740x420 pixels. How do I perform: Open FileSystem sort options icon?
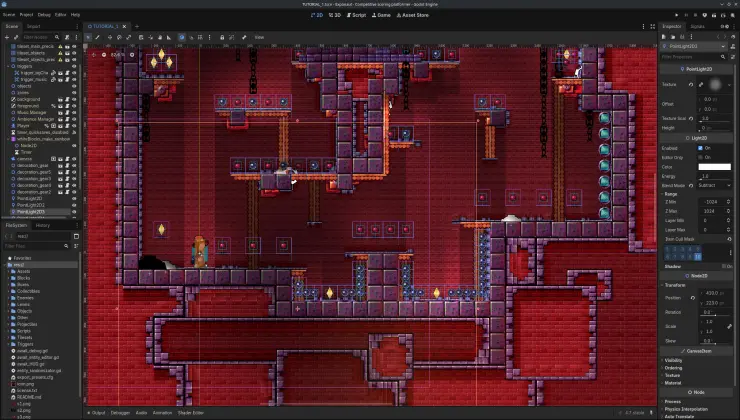[x=76, y=246]
